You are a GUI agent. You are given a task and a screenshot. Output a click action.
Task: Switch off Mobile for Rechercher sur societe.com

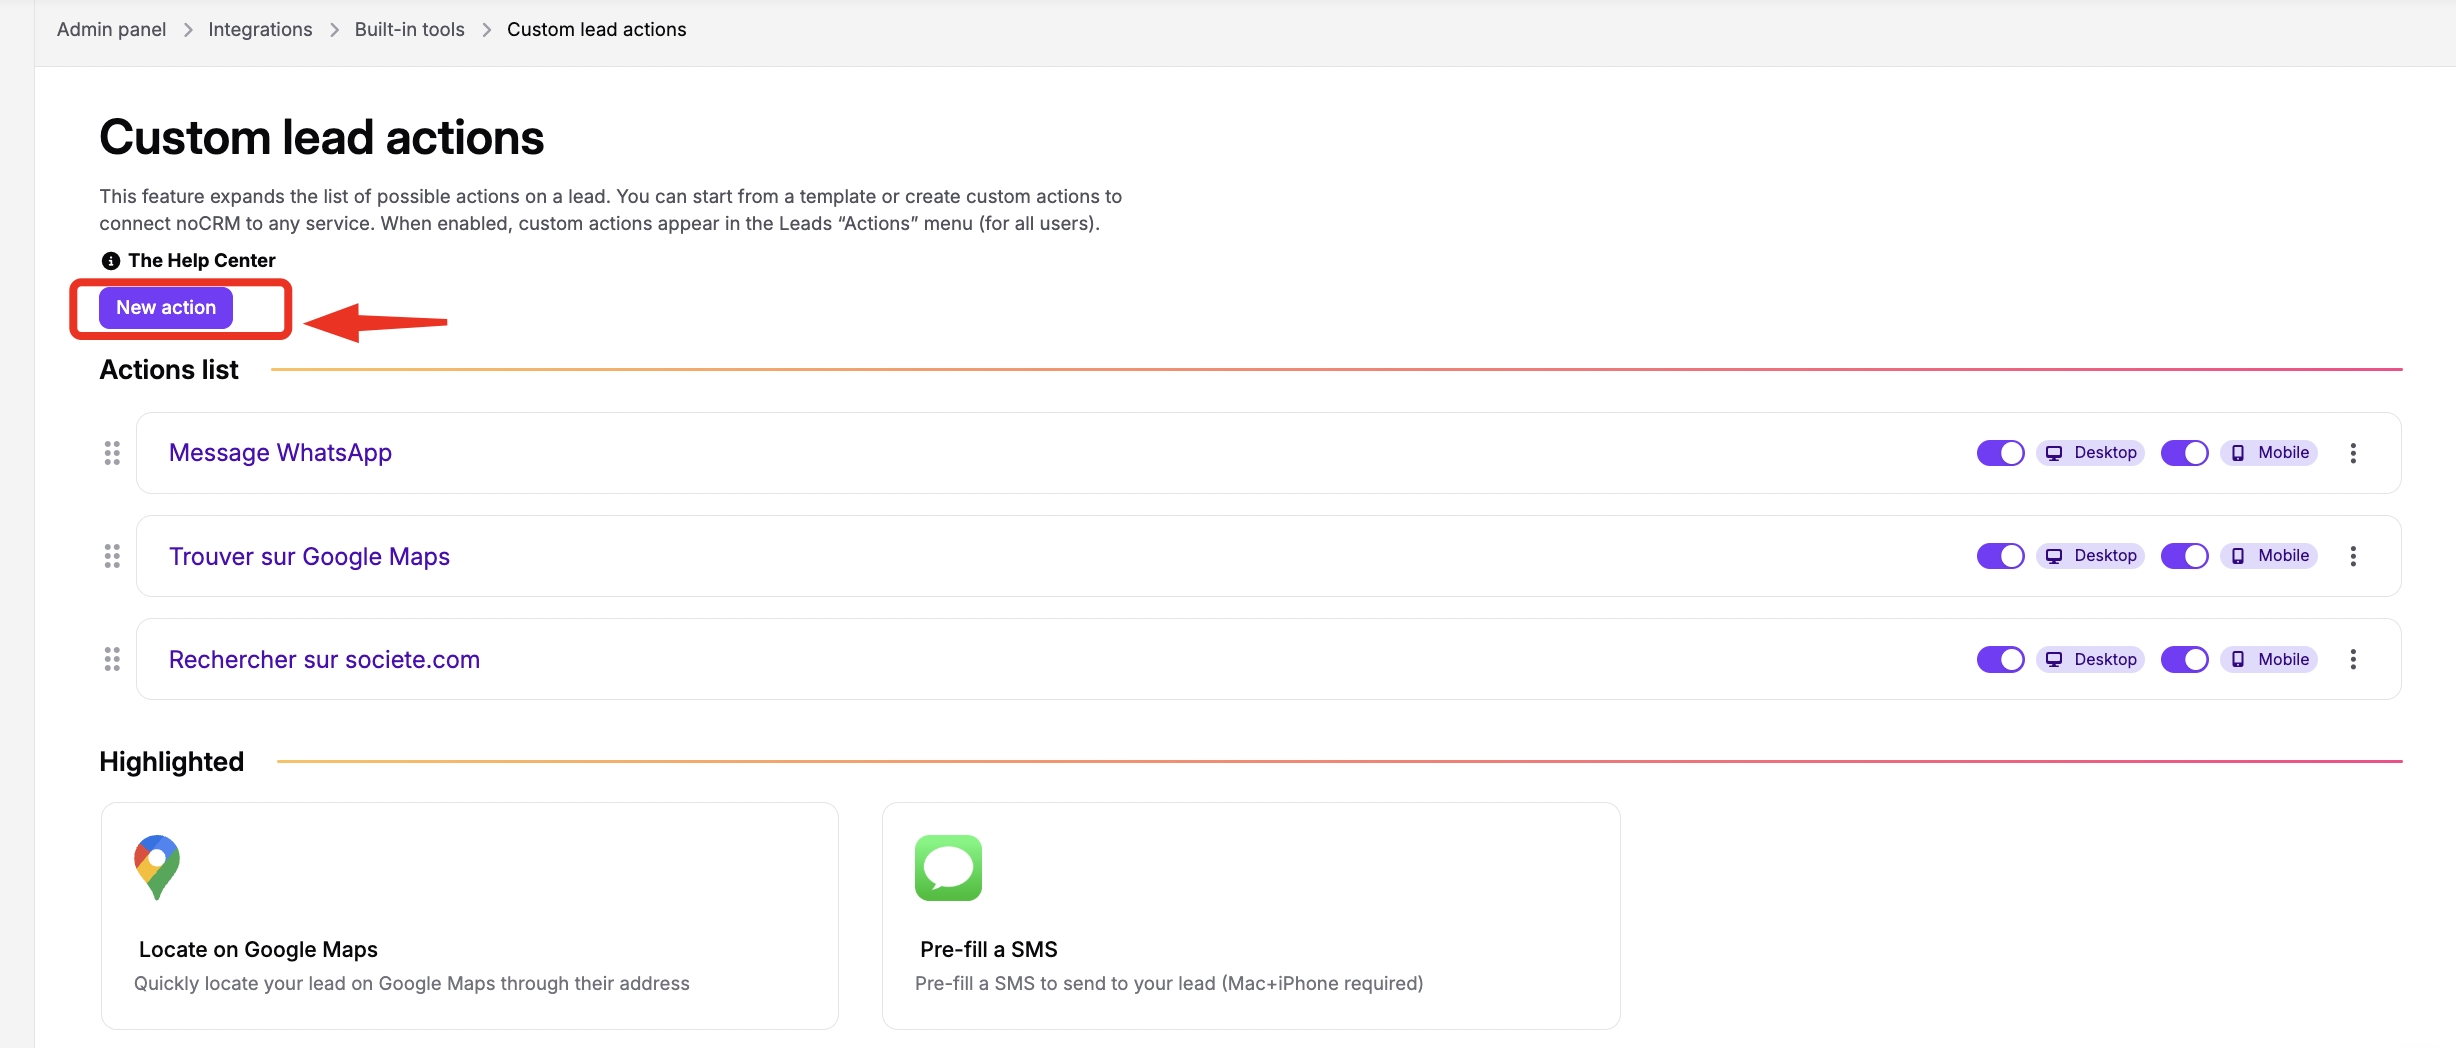click(2185, 659)
